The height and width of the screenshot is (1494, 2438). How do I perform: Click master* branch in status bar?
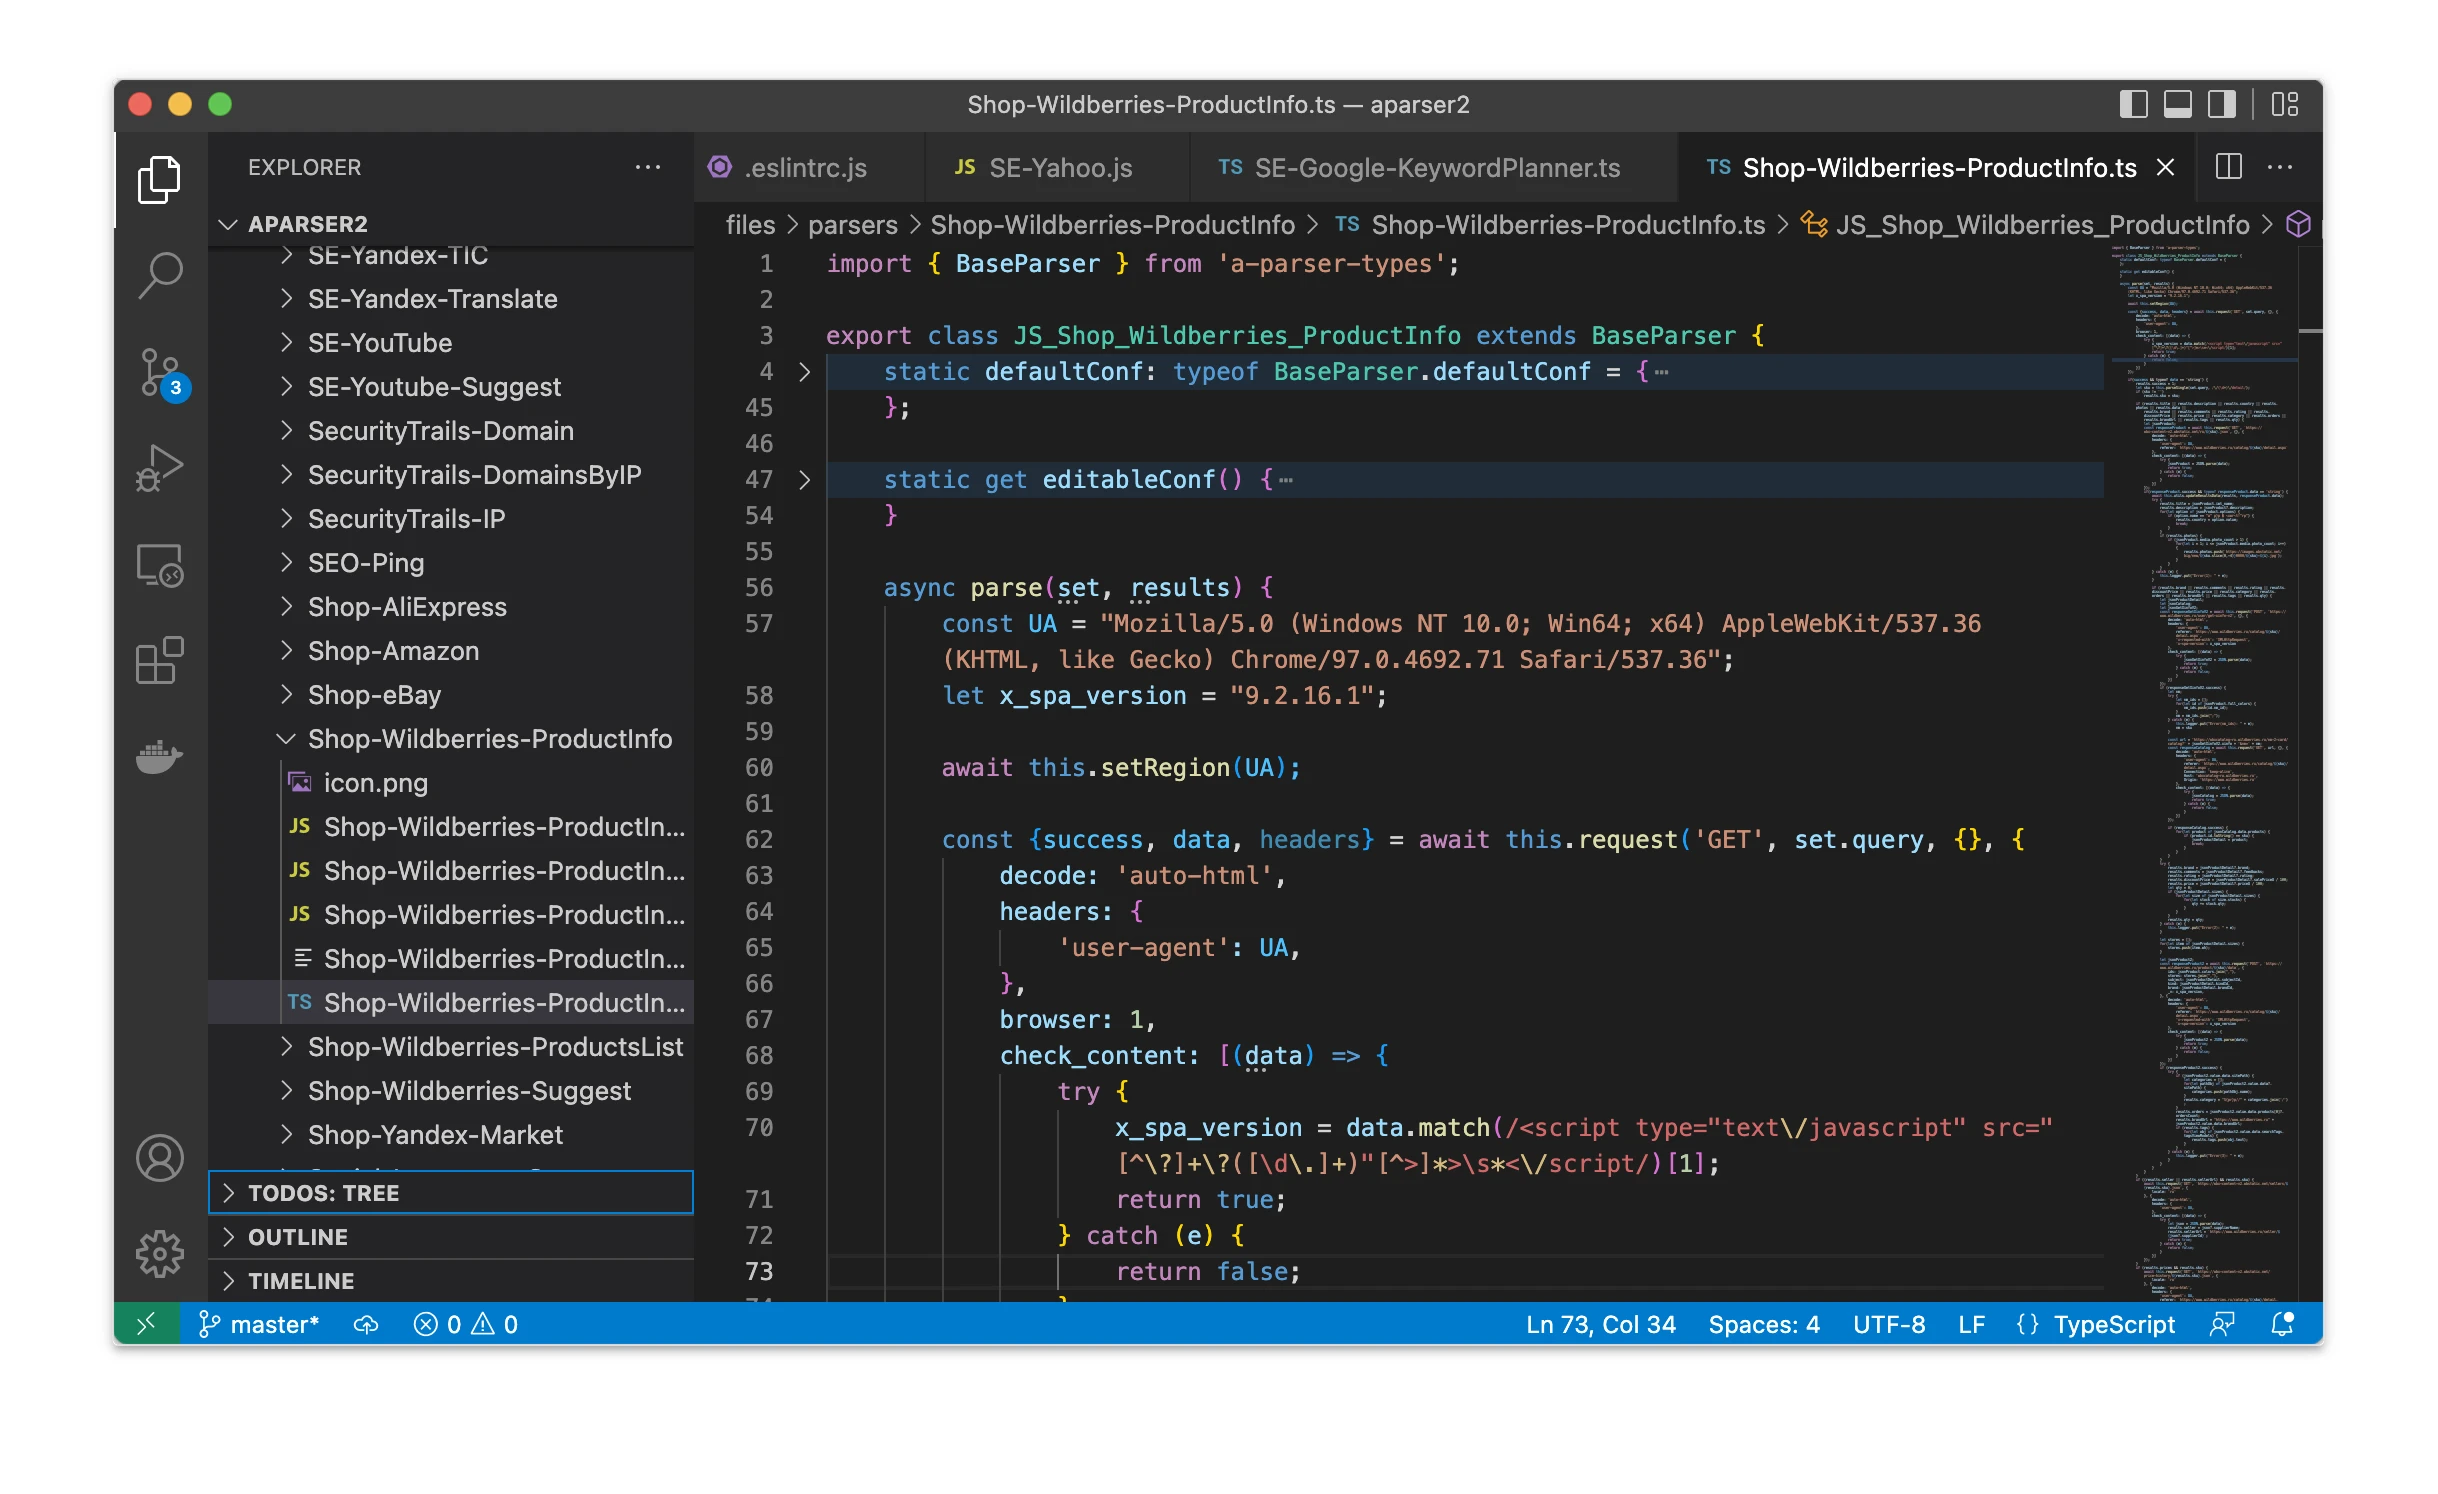tap(258, 1324)
